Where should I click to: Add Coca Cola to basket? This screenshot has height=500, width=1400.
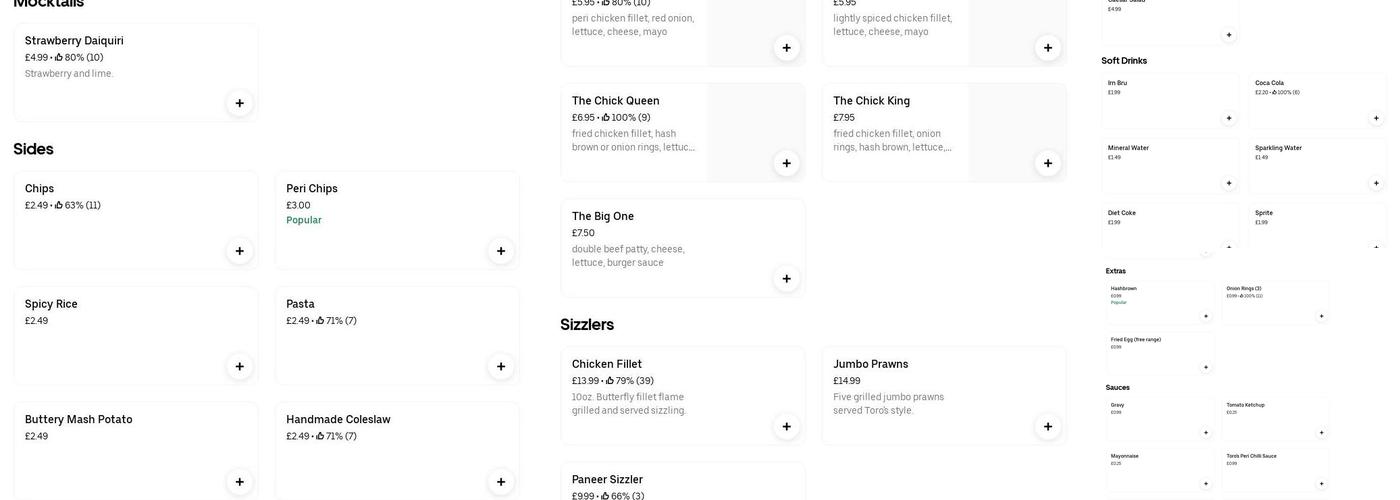1376,118
